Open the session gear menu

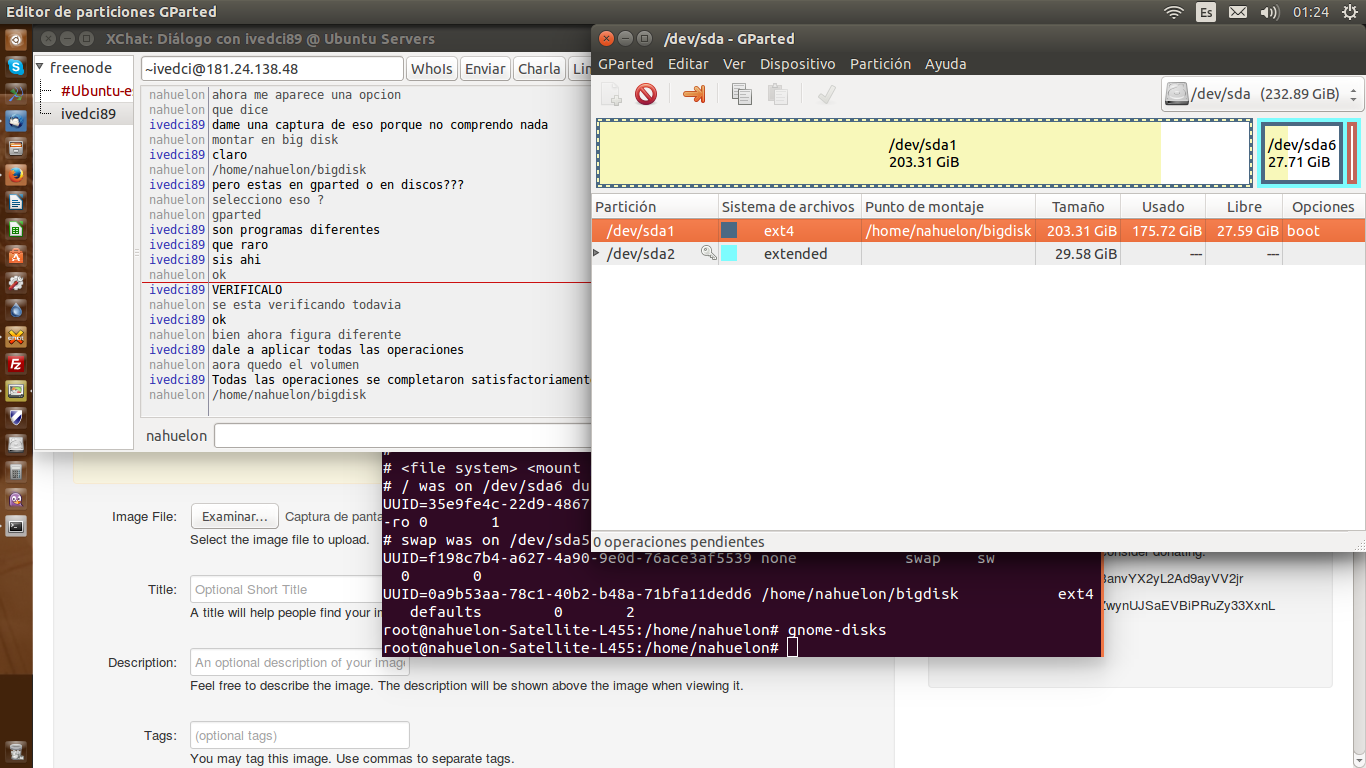(1350, 12)
